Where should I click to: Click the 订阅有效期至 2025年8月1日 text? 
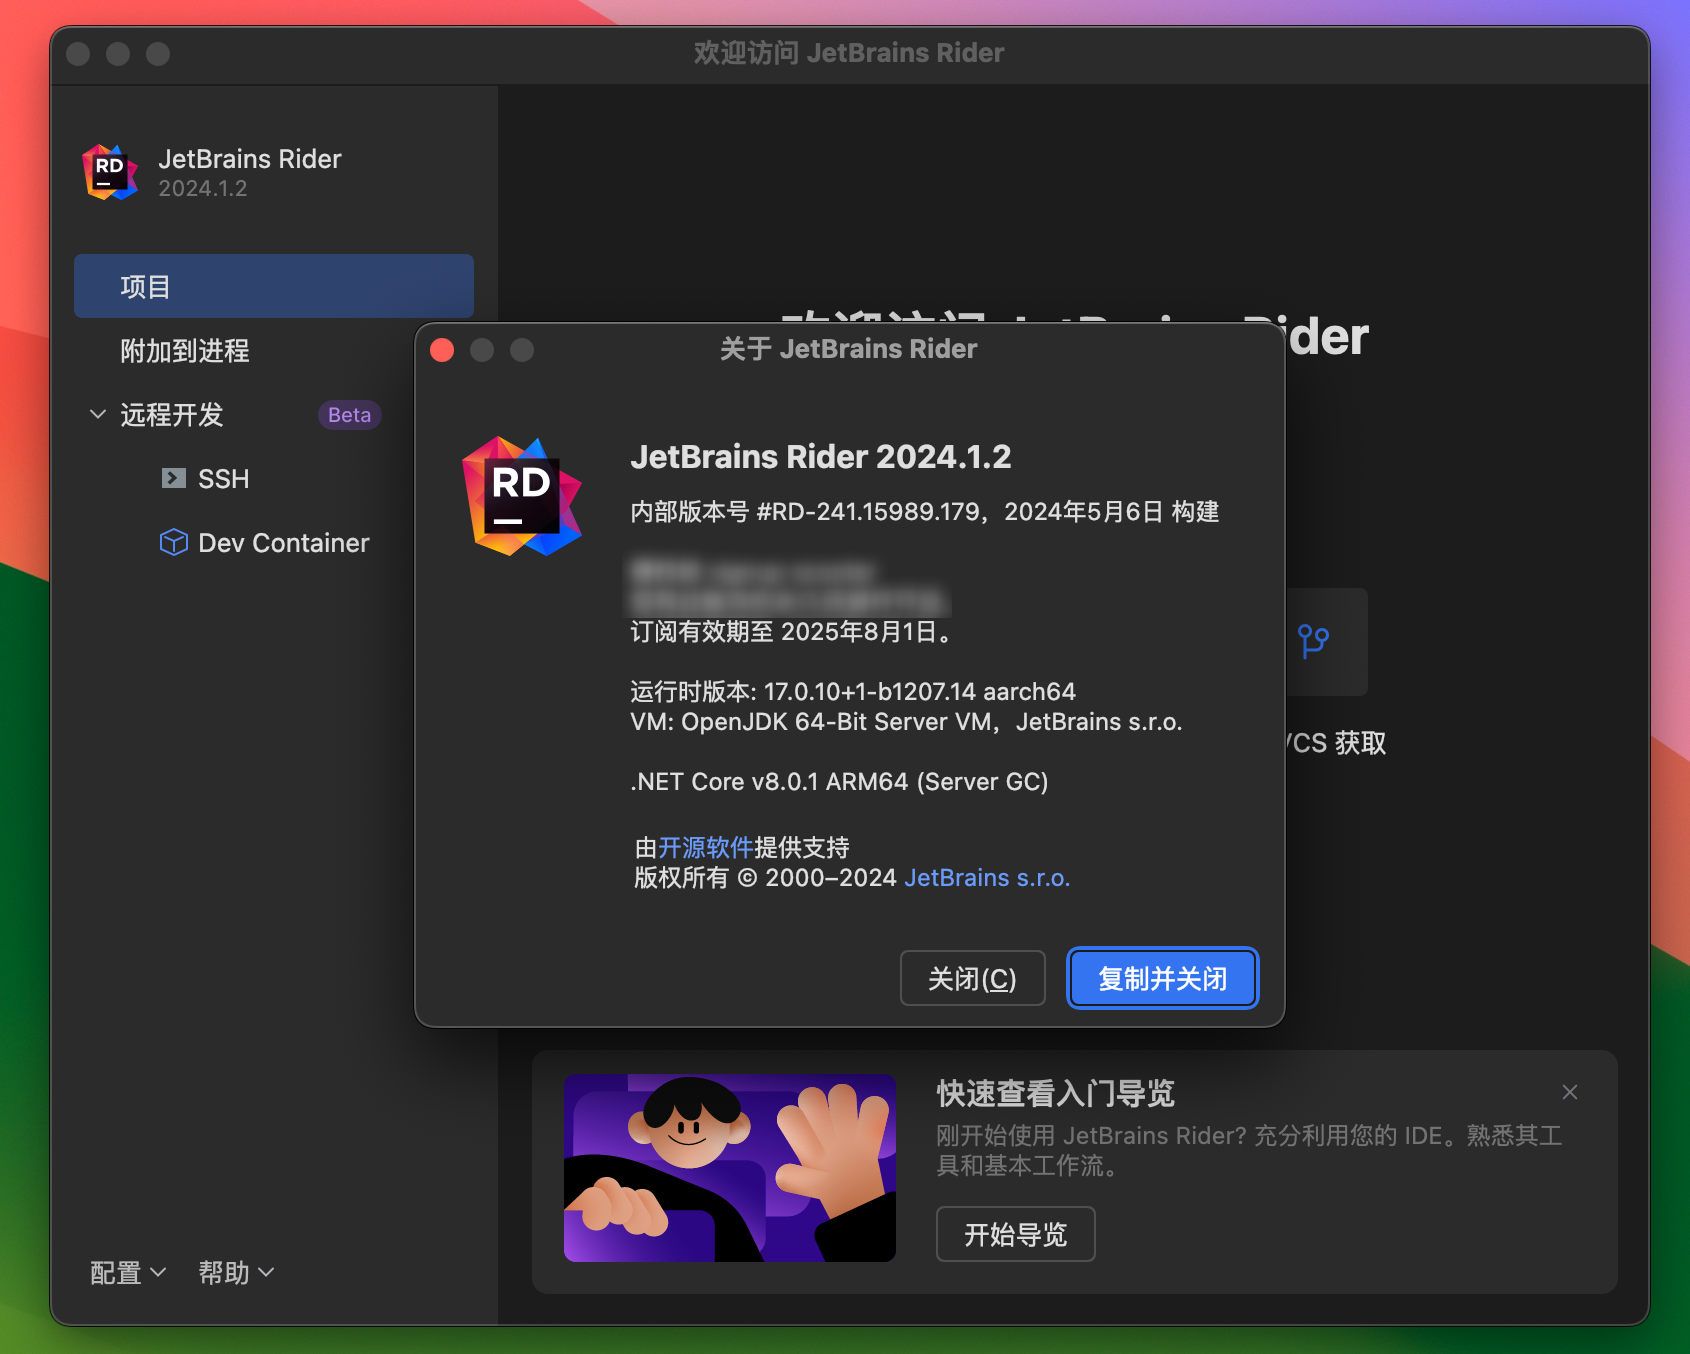click(791, 632)
